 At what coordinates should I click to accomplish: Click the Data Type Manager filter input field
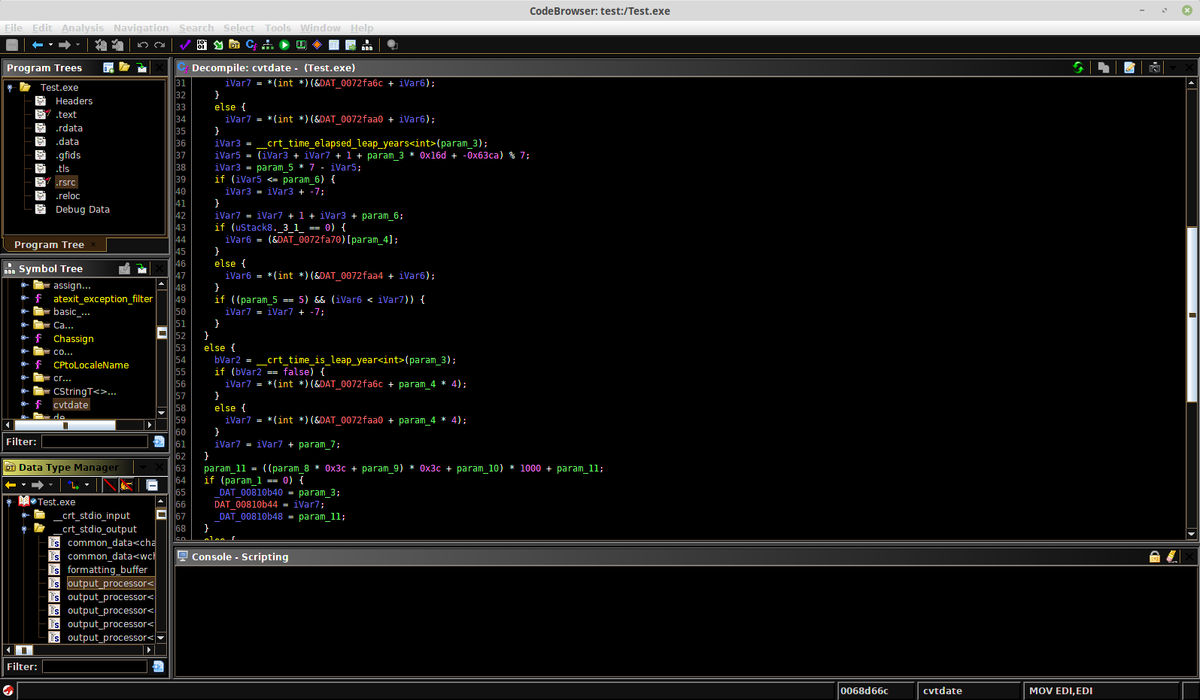[x=94, y=666]
